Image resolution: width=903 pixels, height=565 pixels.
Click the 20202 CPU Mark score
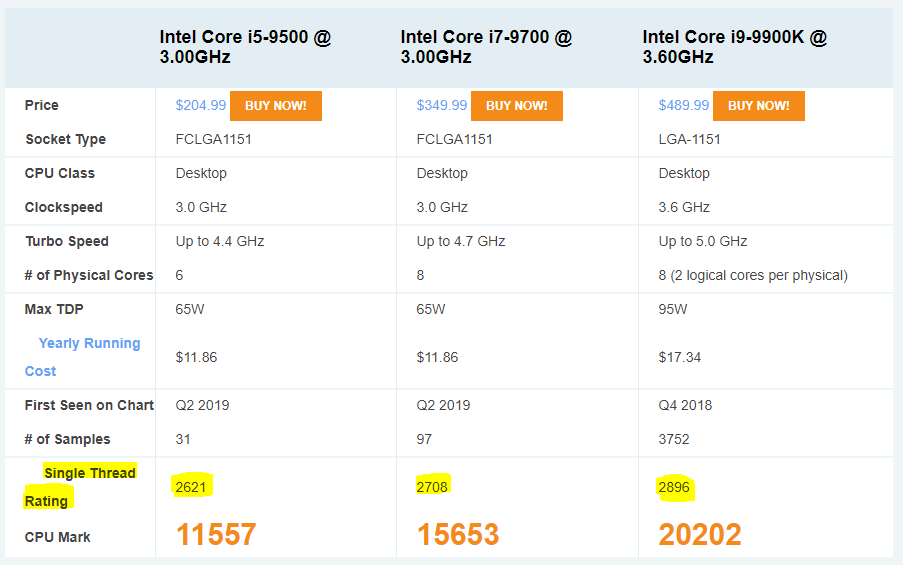tap(700, 535)
